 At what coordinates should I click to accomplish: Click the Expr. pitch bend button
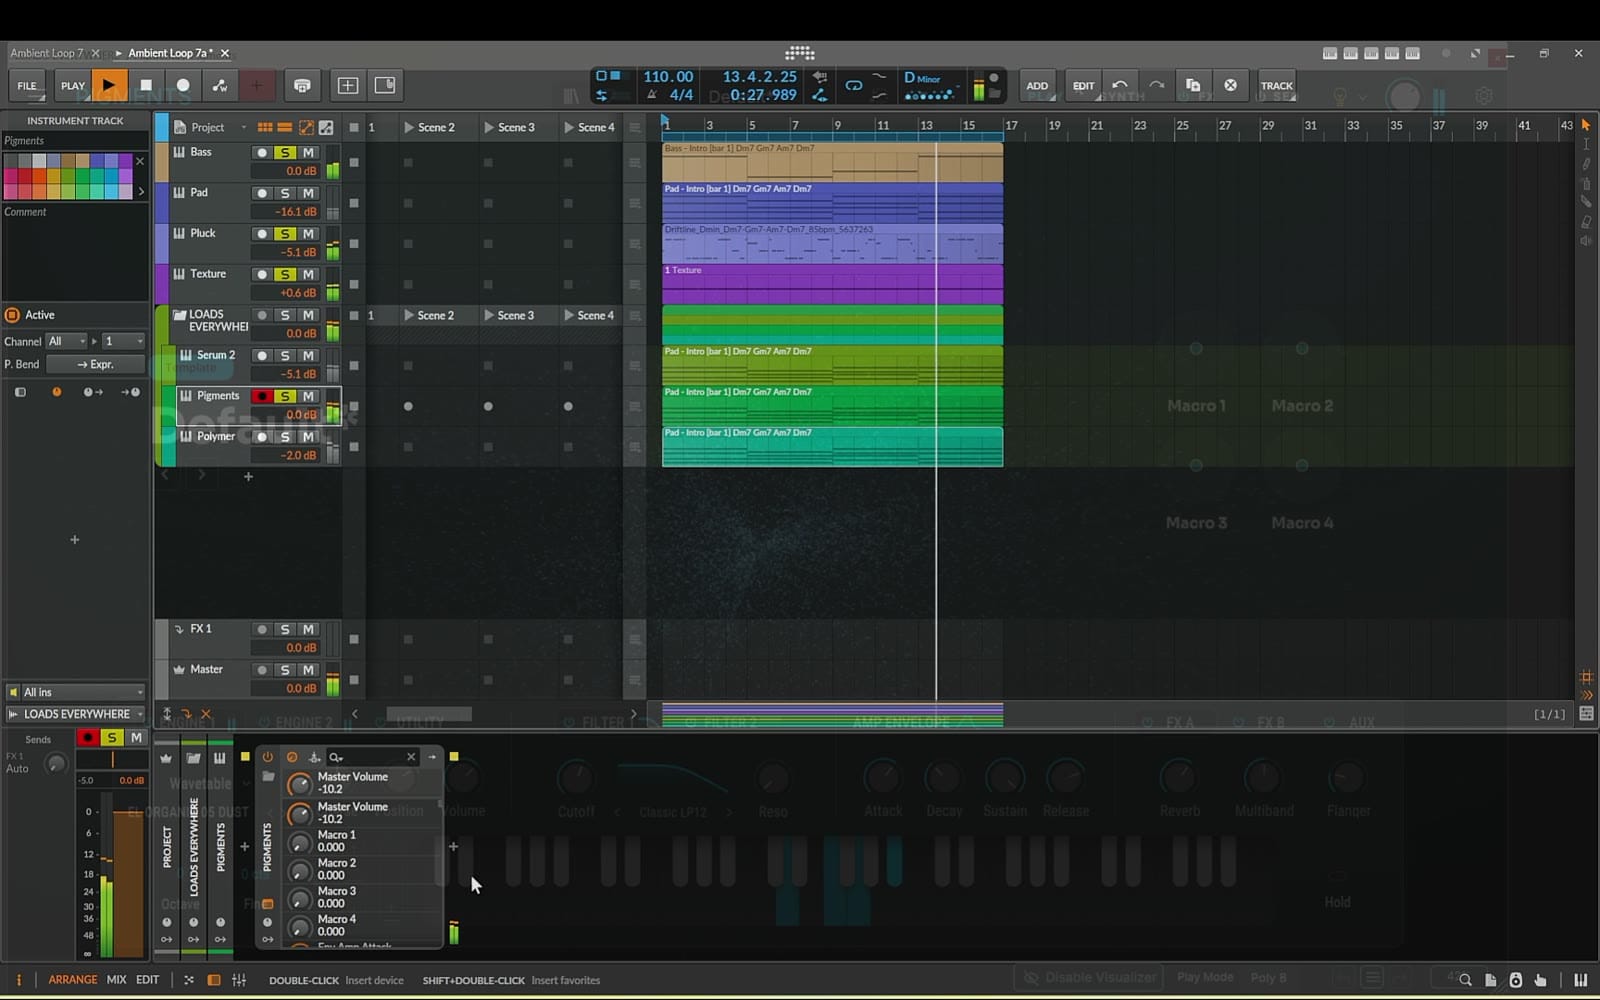95,364
